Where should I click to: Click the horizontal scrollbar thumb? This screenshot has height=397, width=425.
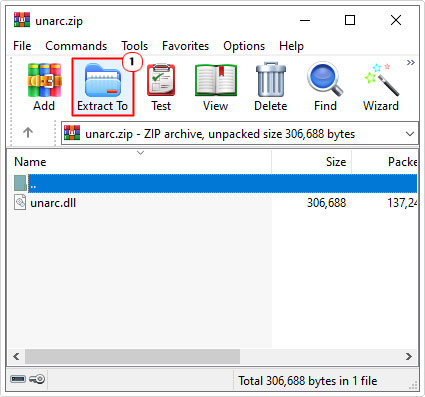click(x=132, y=357)
